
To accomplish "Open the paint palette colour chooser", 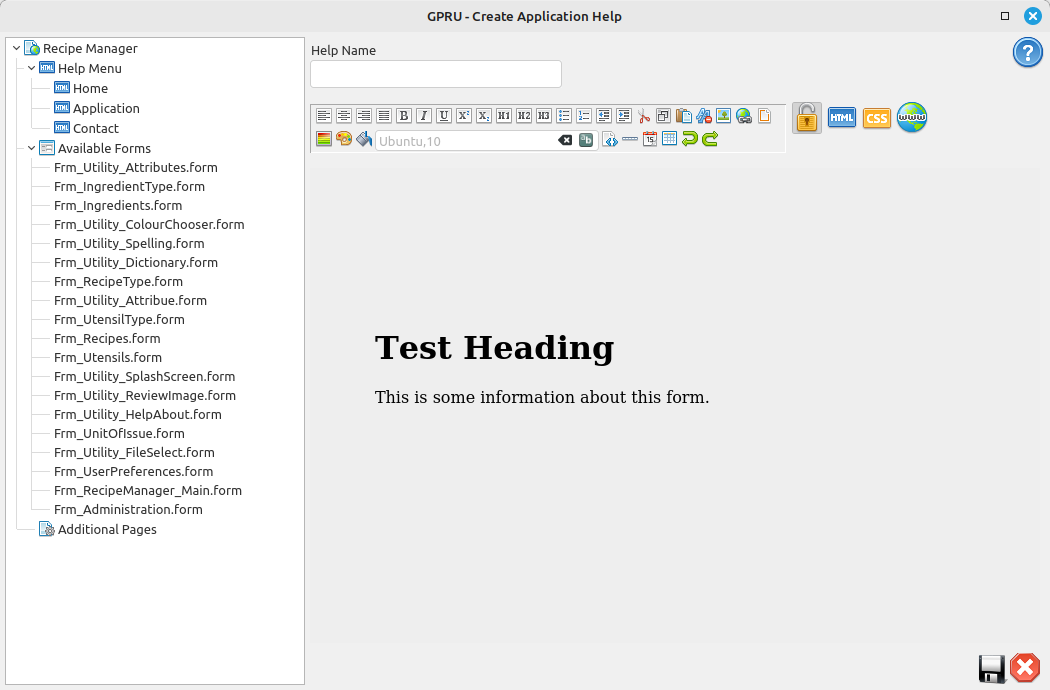I will 344,139.
